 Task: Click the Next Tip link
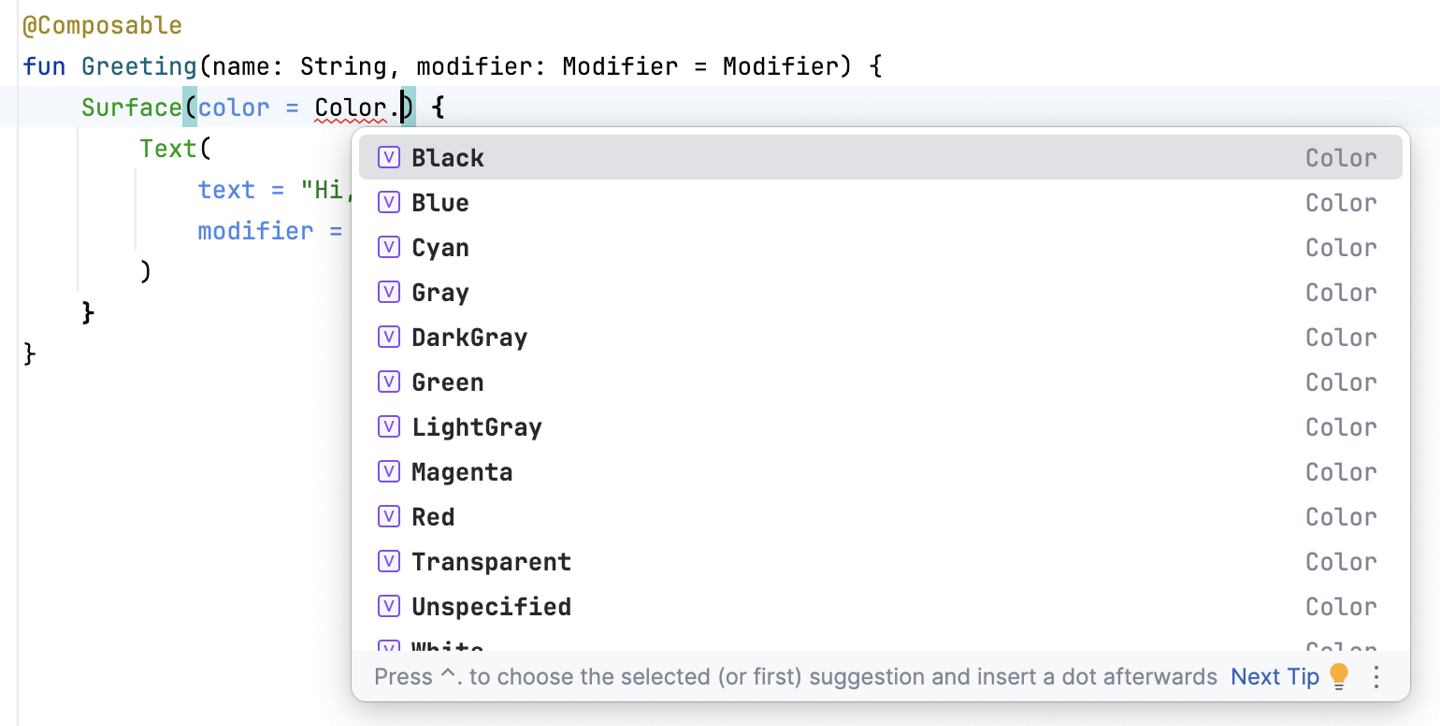click(x=1275, y=677)
